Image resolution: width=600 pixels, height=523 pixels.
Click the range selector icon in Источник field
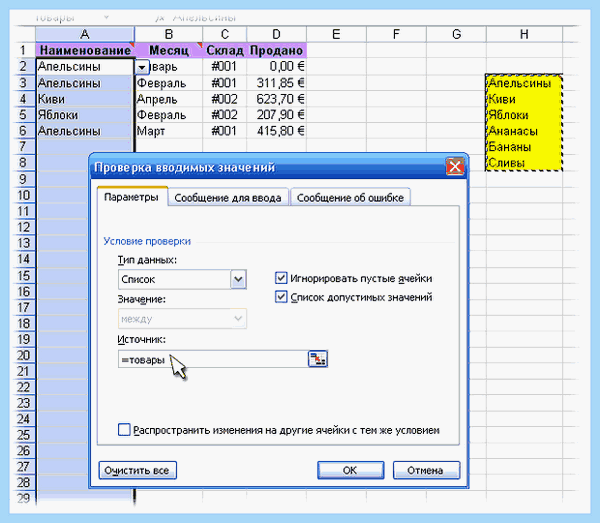(318, 359)
